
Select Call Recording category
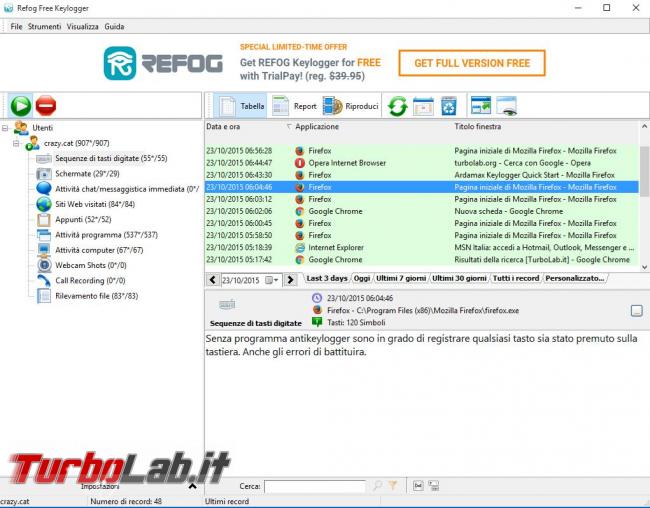pos(90,281)
